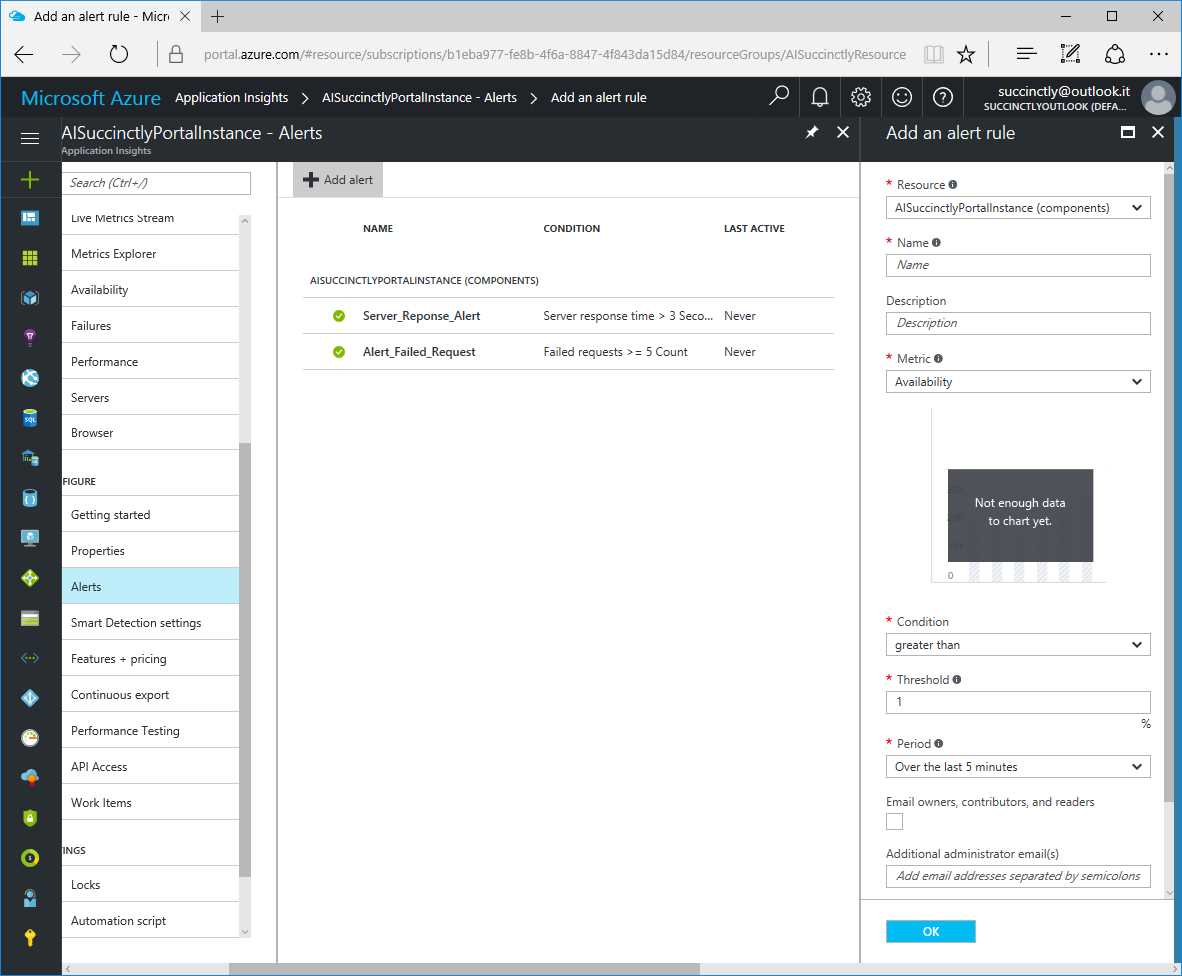Open Automation script menu item
This screenshot has width=1182, height=976.
click(x=150, y=920)
